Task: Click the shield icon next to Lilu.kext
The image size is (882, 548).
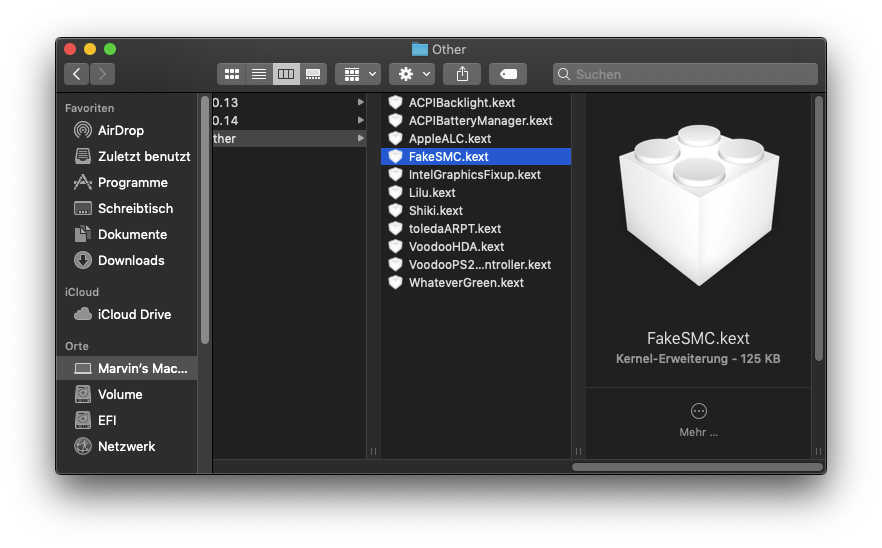Action: pyautogui.click(x=395, y=192)
